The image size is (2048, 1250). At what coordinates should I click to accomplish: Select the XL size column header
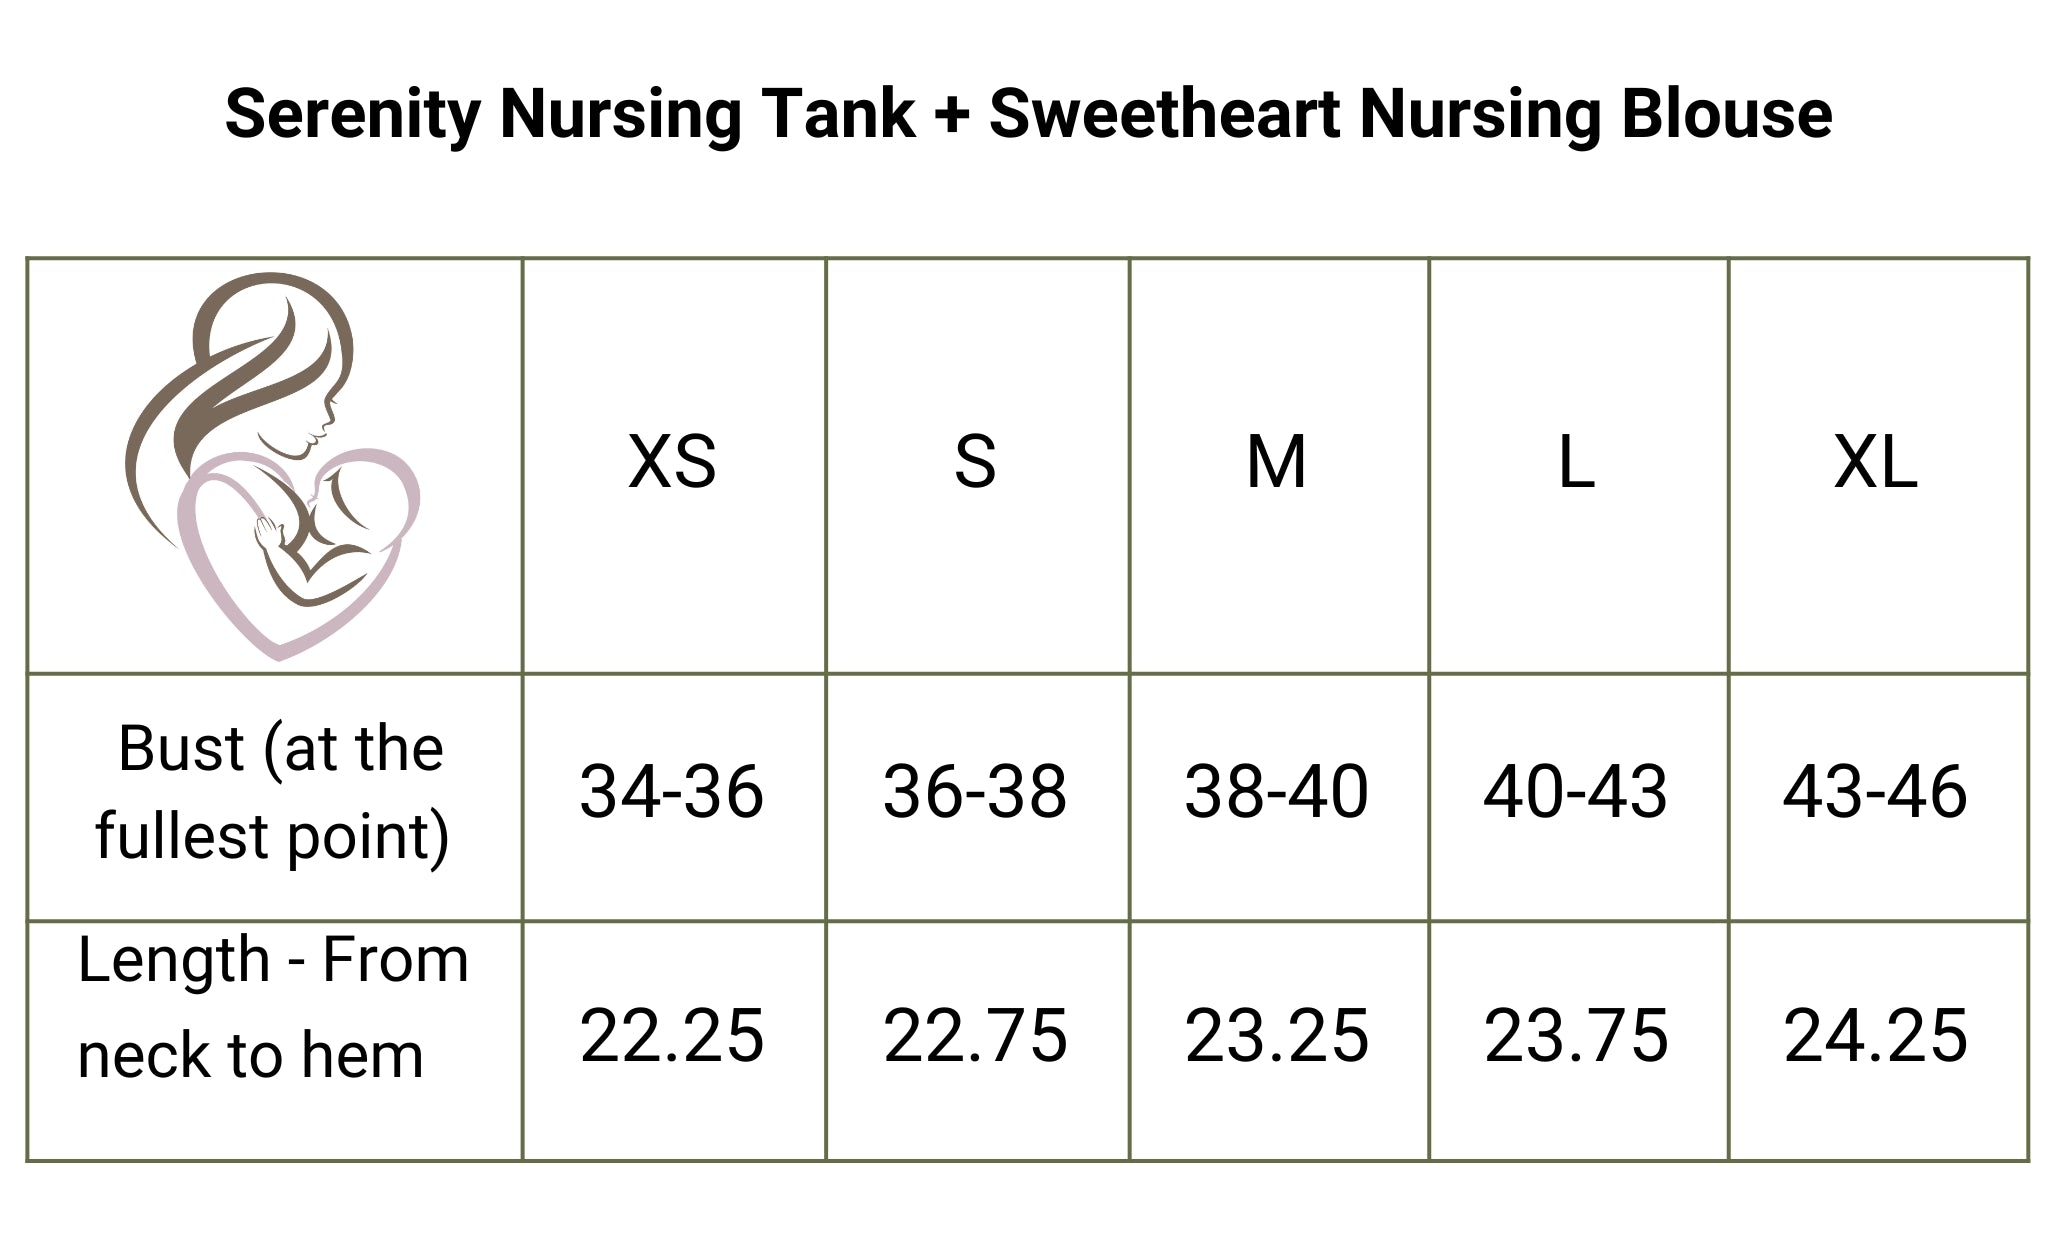[1875, 463]
